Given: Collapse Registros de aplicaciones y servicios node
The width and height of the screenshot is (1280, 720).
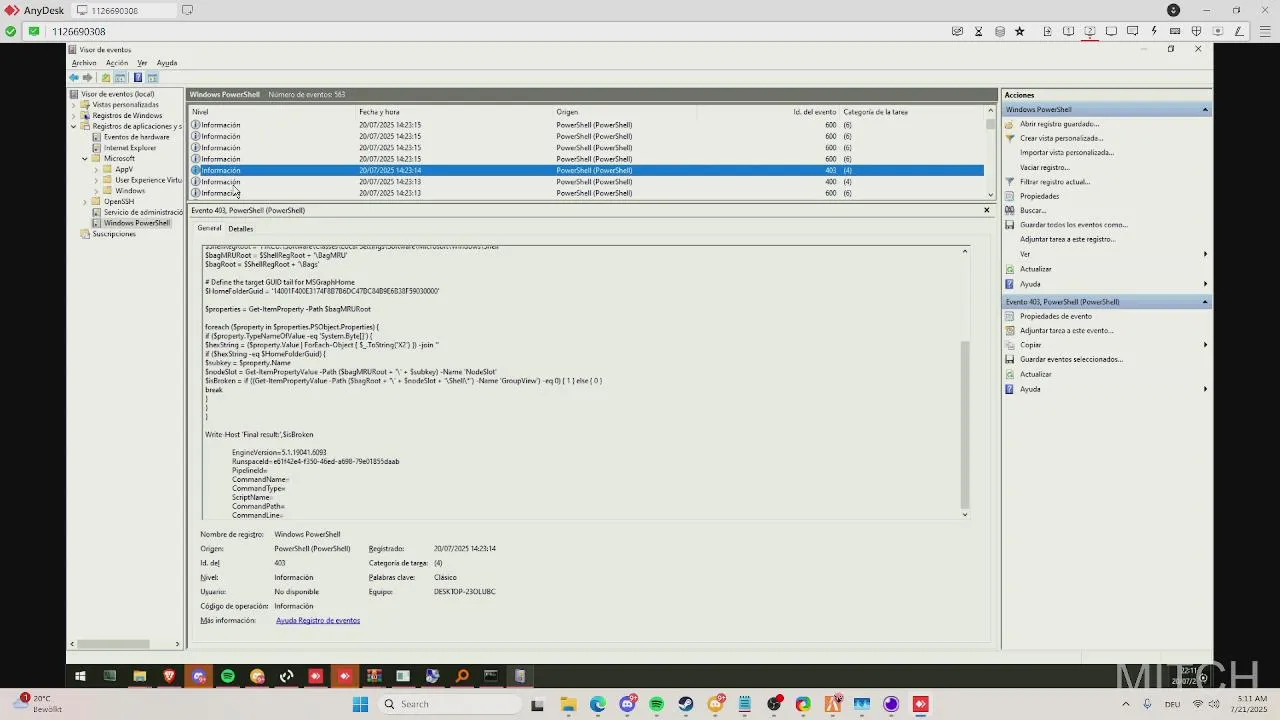Looking at the screenshot, I should coord(74,127).
